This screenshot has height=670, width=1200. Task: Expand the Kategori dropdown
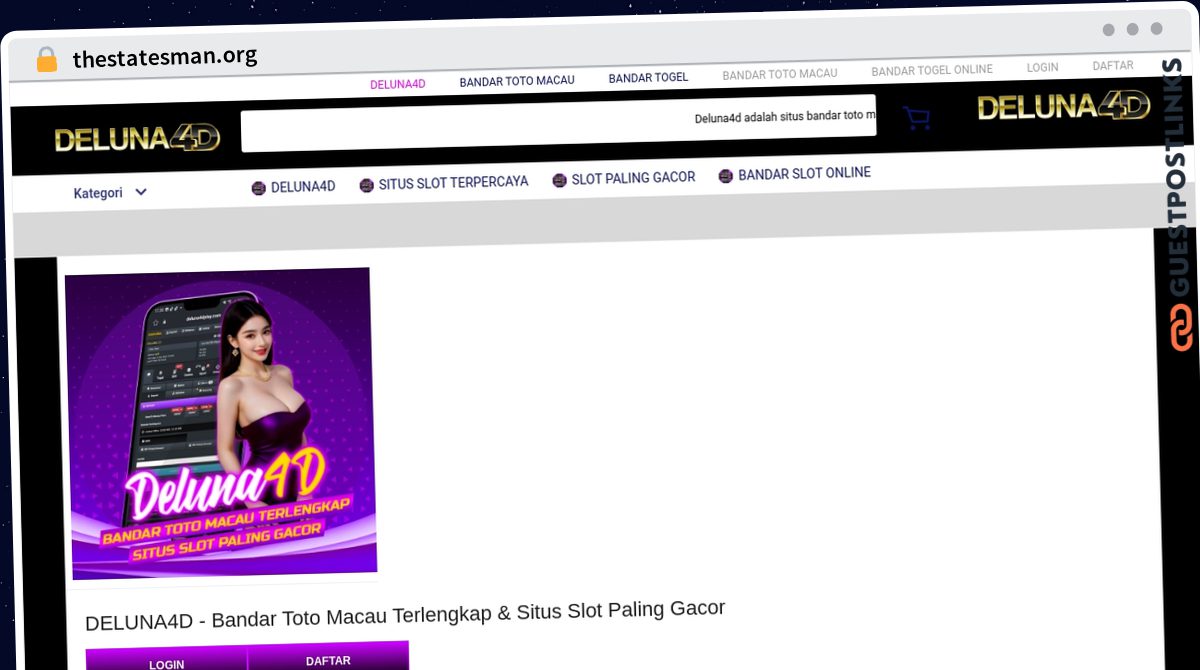pyautogui.click(x=110, y=193)
